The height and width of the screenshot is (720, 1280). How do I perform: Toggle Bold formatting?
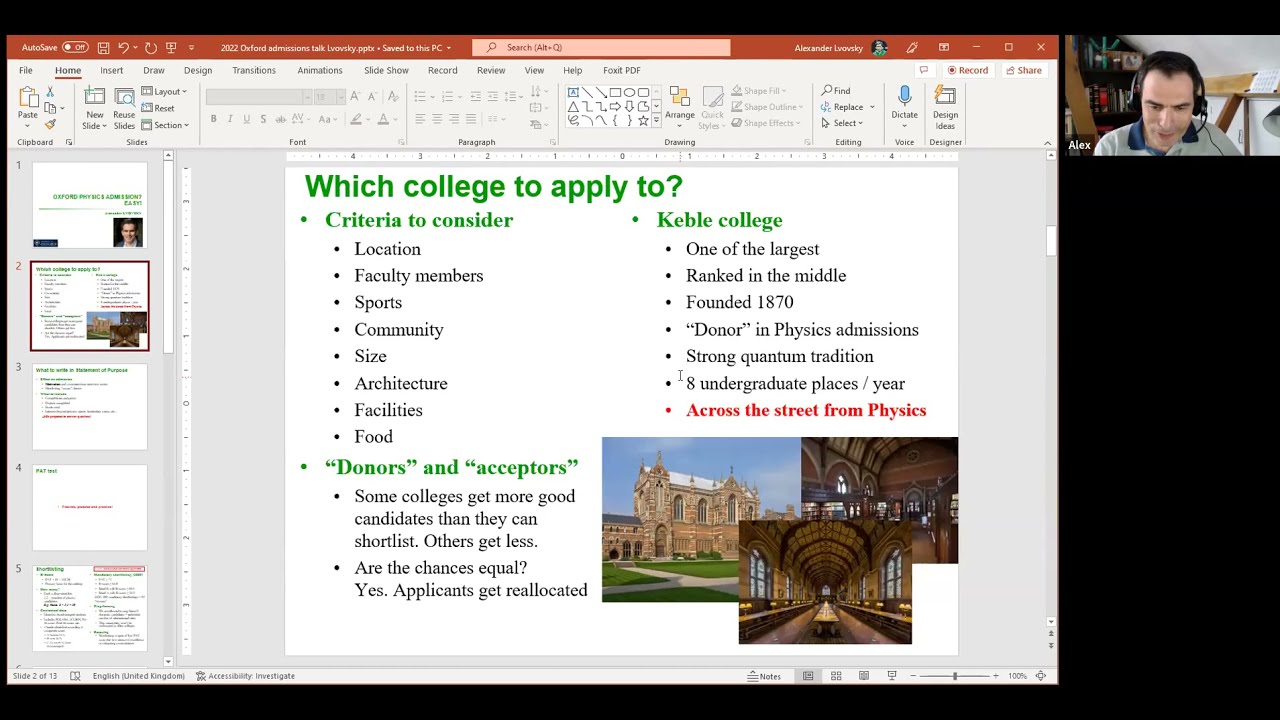tap(213, 119)
